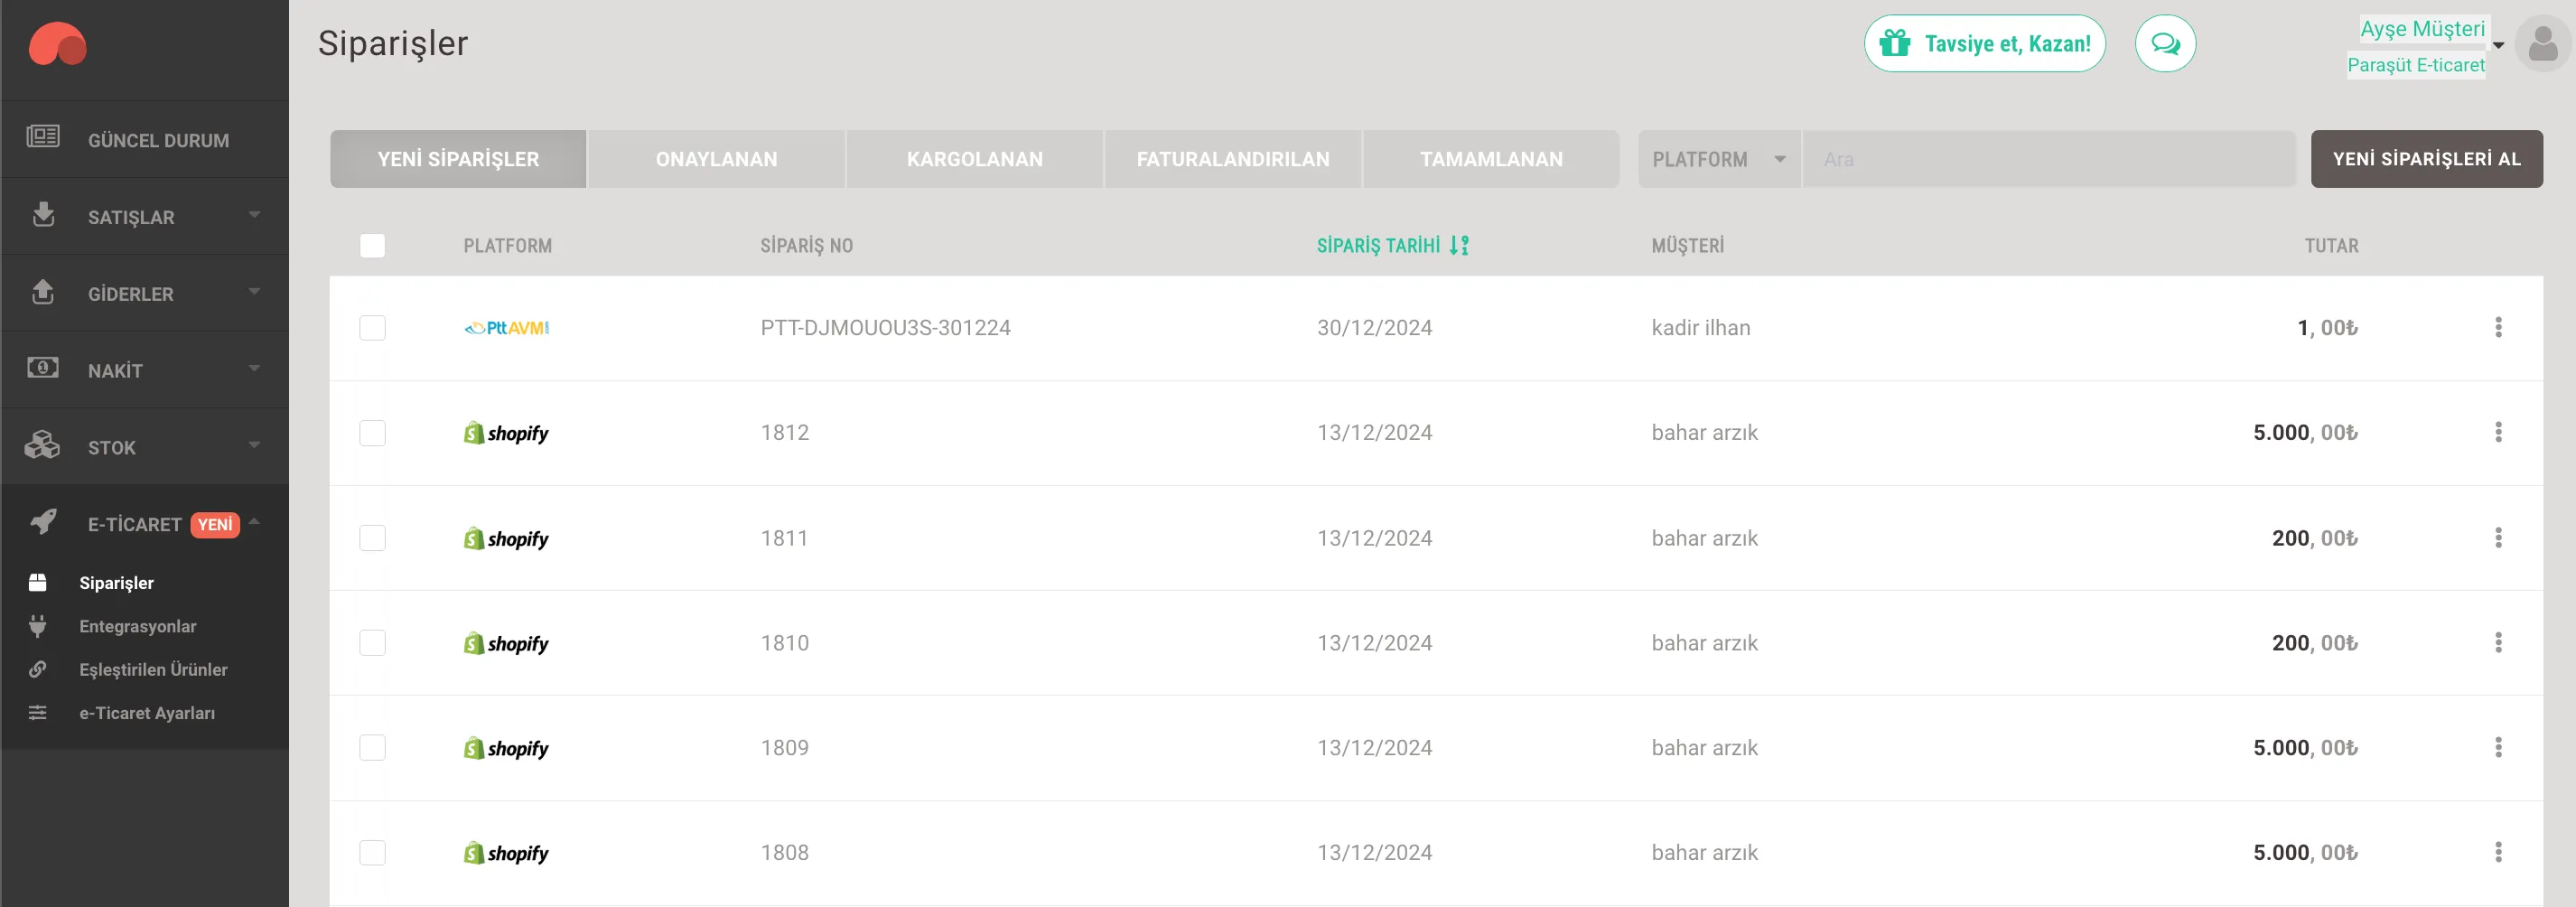The width and height of the screenshot is (2576, 907).
Task: Click the user avatar picture
Action: click(2542, 44)
